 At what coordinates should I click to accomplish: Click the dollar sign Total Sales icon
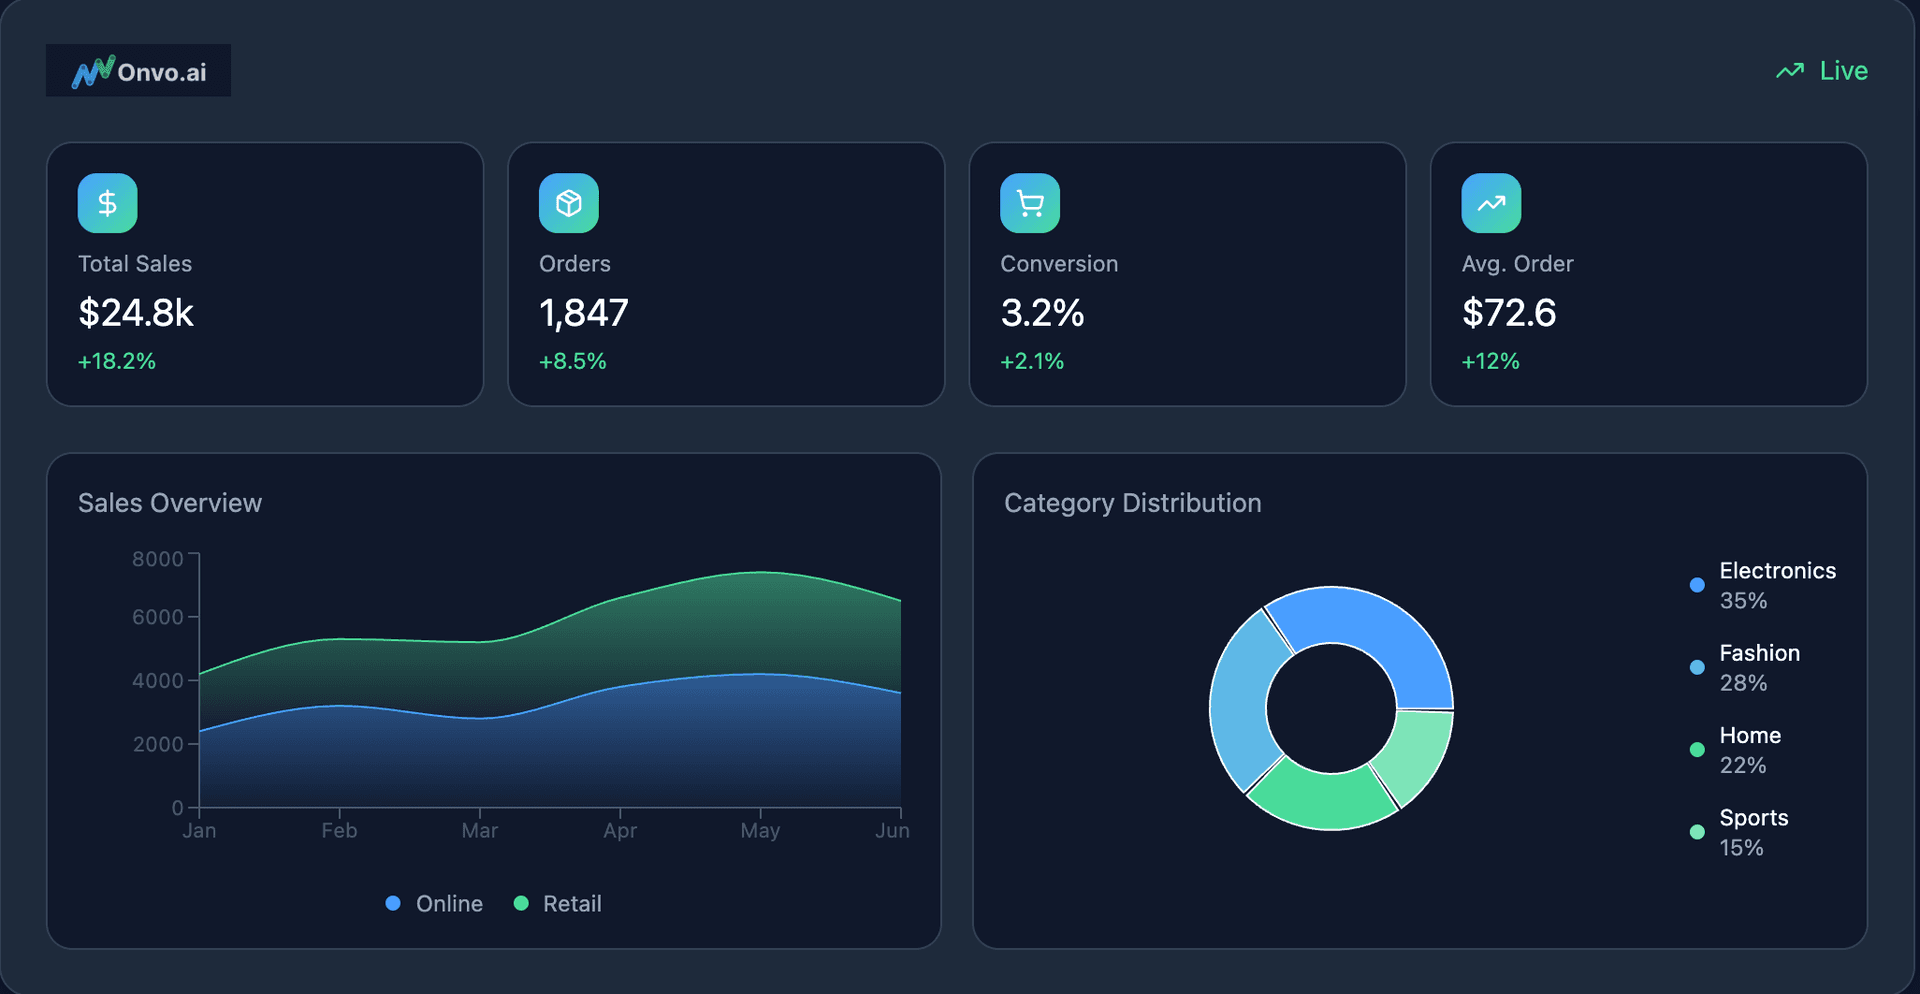coord(107,203)
